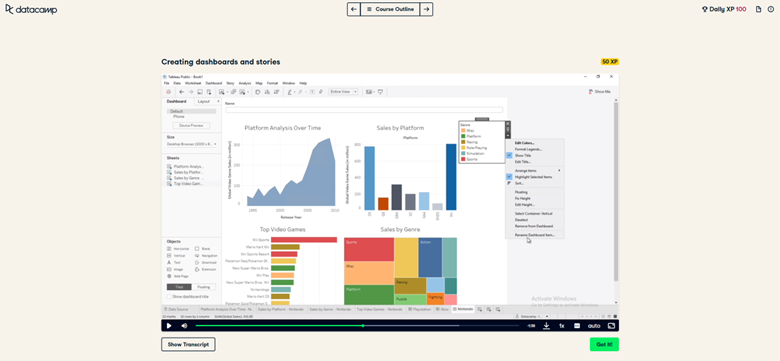Download the video with the download icon
The image size is (780, 361).
[x=546, y=326]
